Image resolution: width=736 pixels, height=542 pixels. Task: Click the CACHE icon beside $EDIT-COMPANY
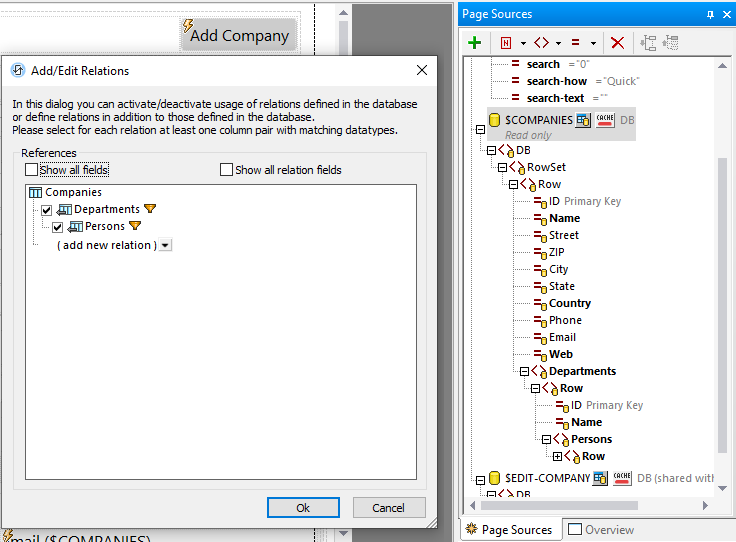click(x=623, y=478)
